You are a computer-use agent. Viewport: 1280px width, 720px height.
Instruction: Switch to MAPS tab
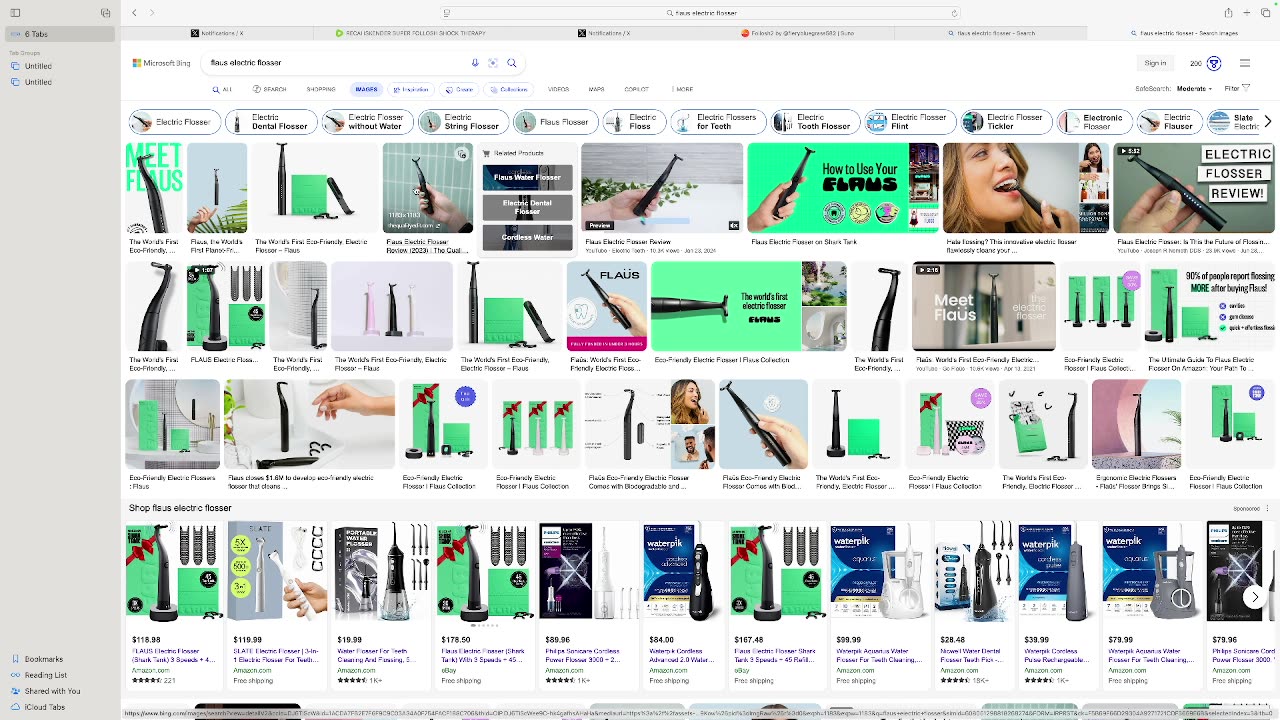pyautogui.click(x=596, y=89)
